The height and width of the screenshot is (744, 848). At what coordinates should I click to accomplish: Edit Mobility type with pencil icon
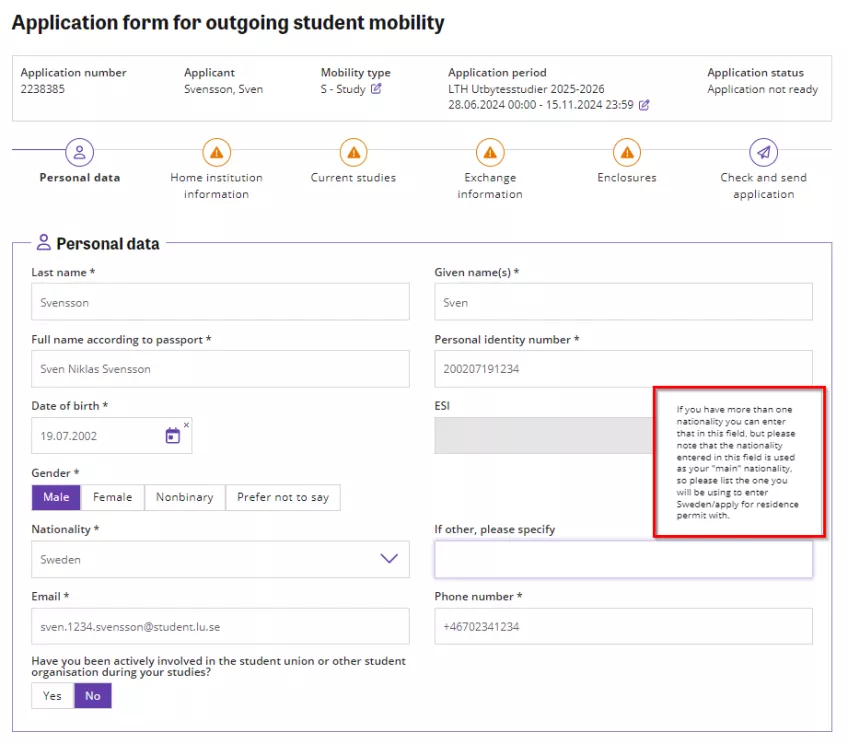(x=377, y=89)
